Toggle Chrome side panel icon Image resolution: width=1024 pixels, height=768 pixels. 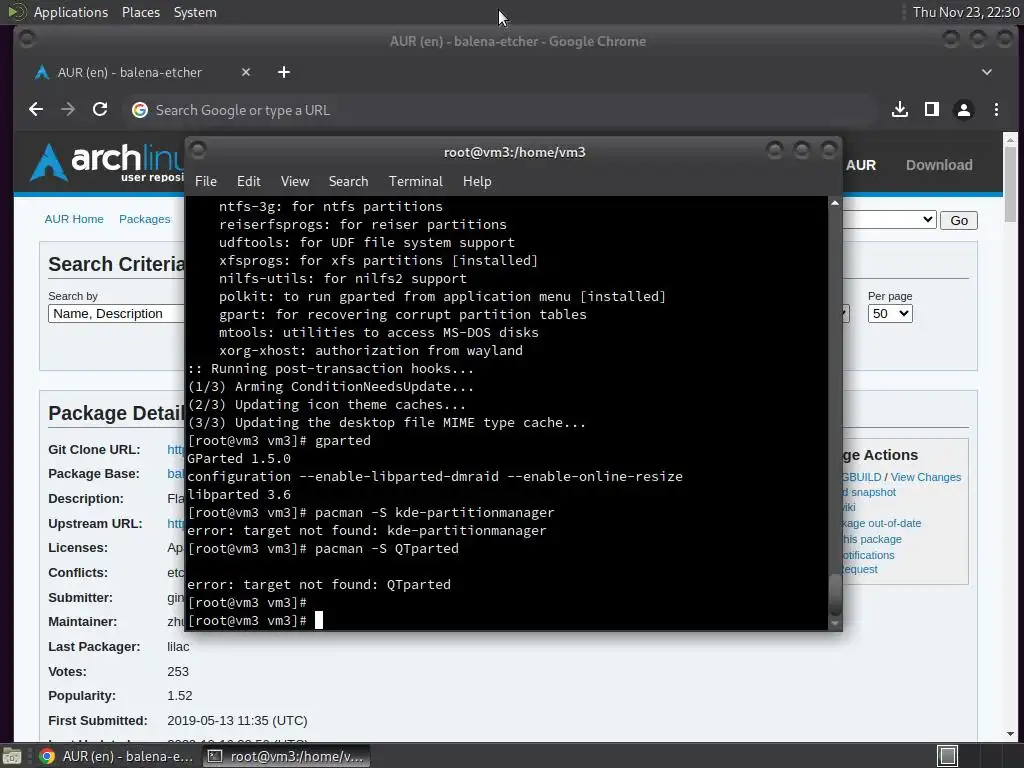pyautogui.click(x=932, y=110)
